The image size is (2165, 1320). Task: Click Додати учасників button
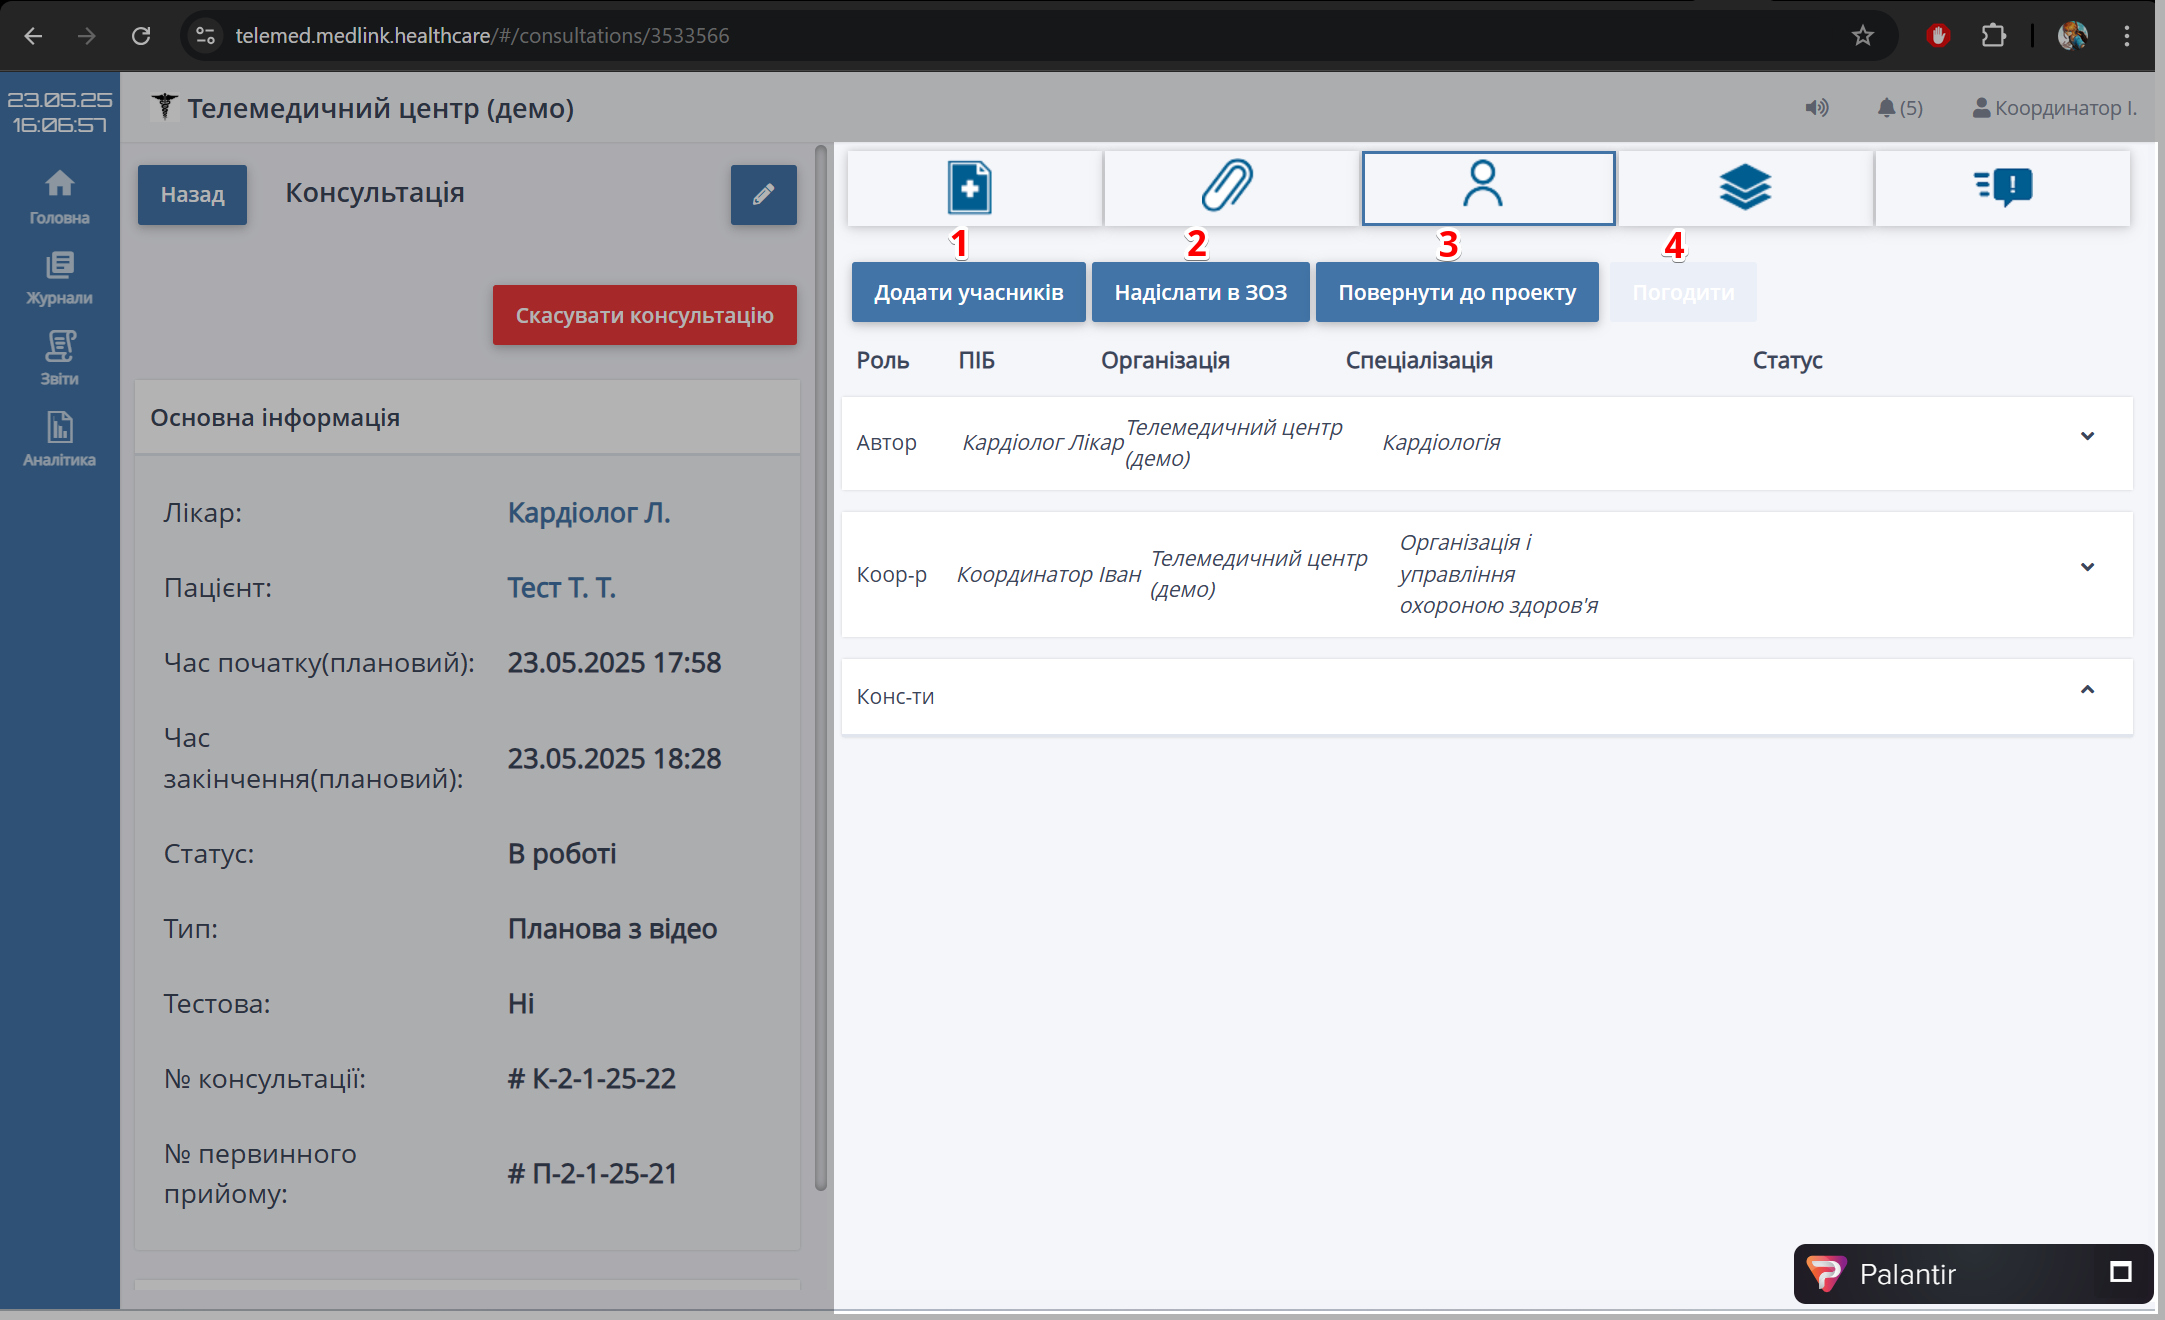click(x=968, y=292)
